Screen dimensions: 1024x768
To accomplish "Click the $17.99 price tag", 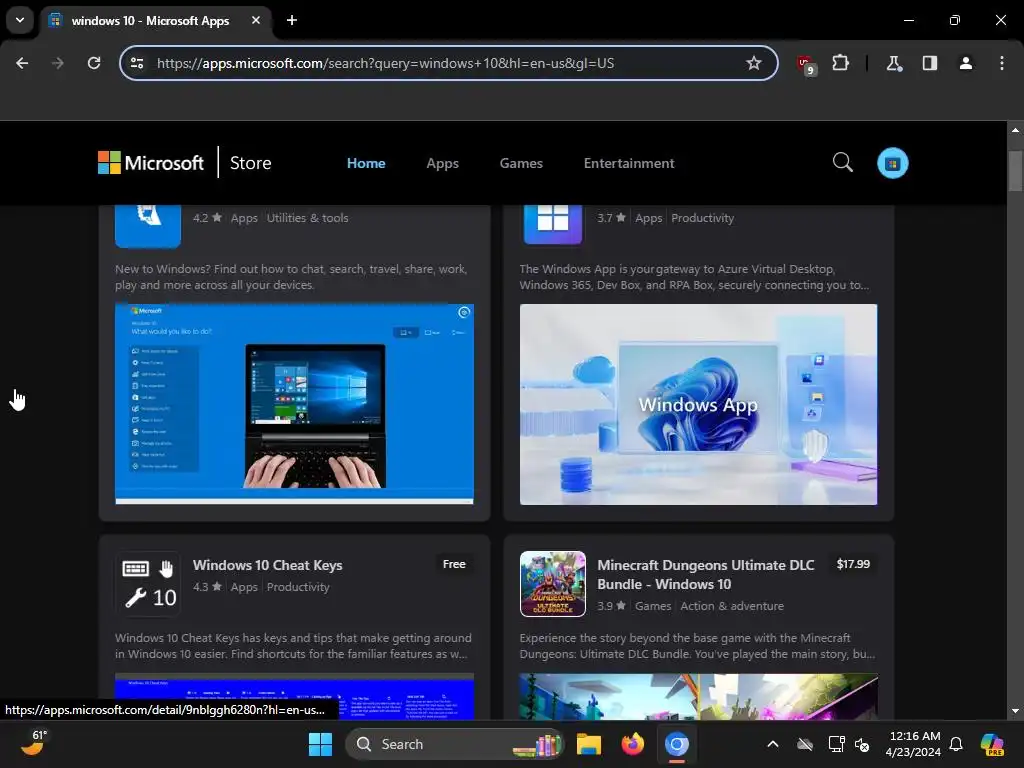I will click(853, 564).
